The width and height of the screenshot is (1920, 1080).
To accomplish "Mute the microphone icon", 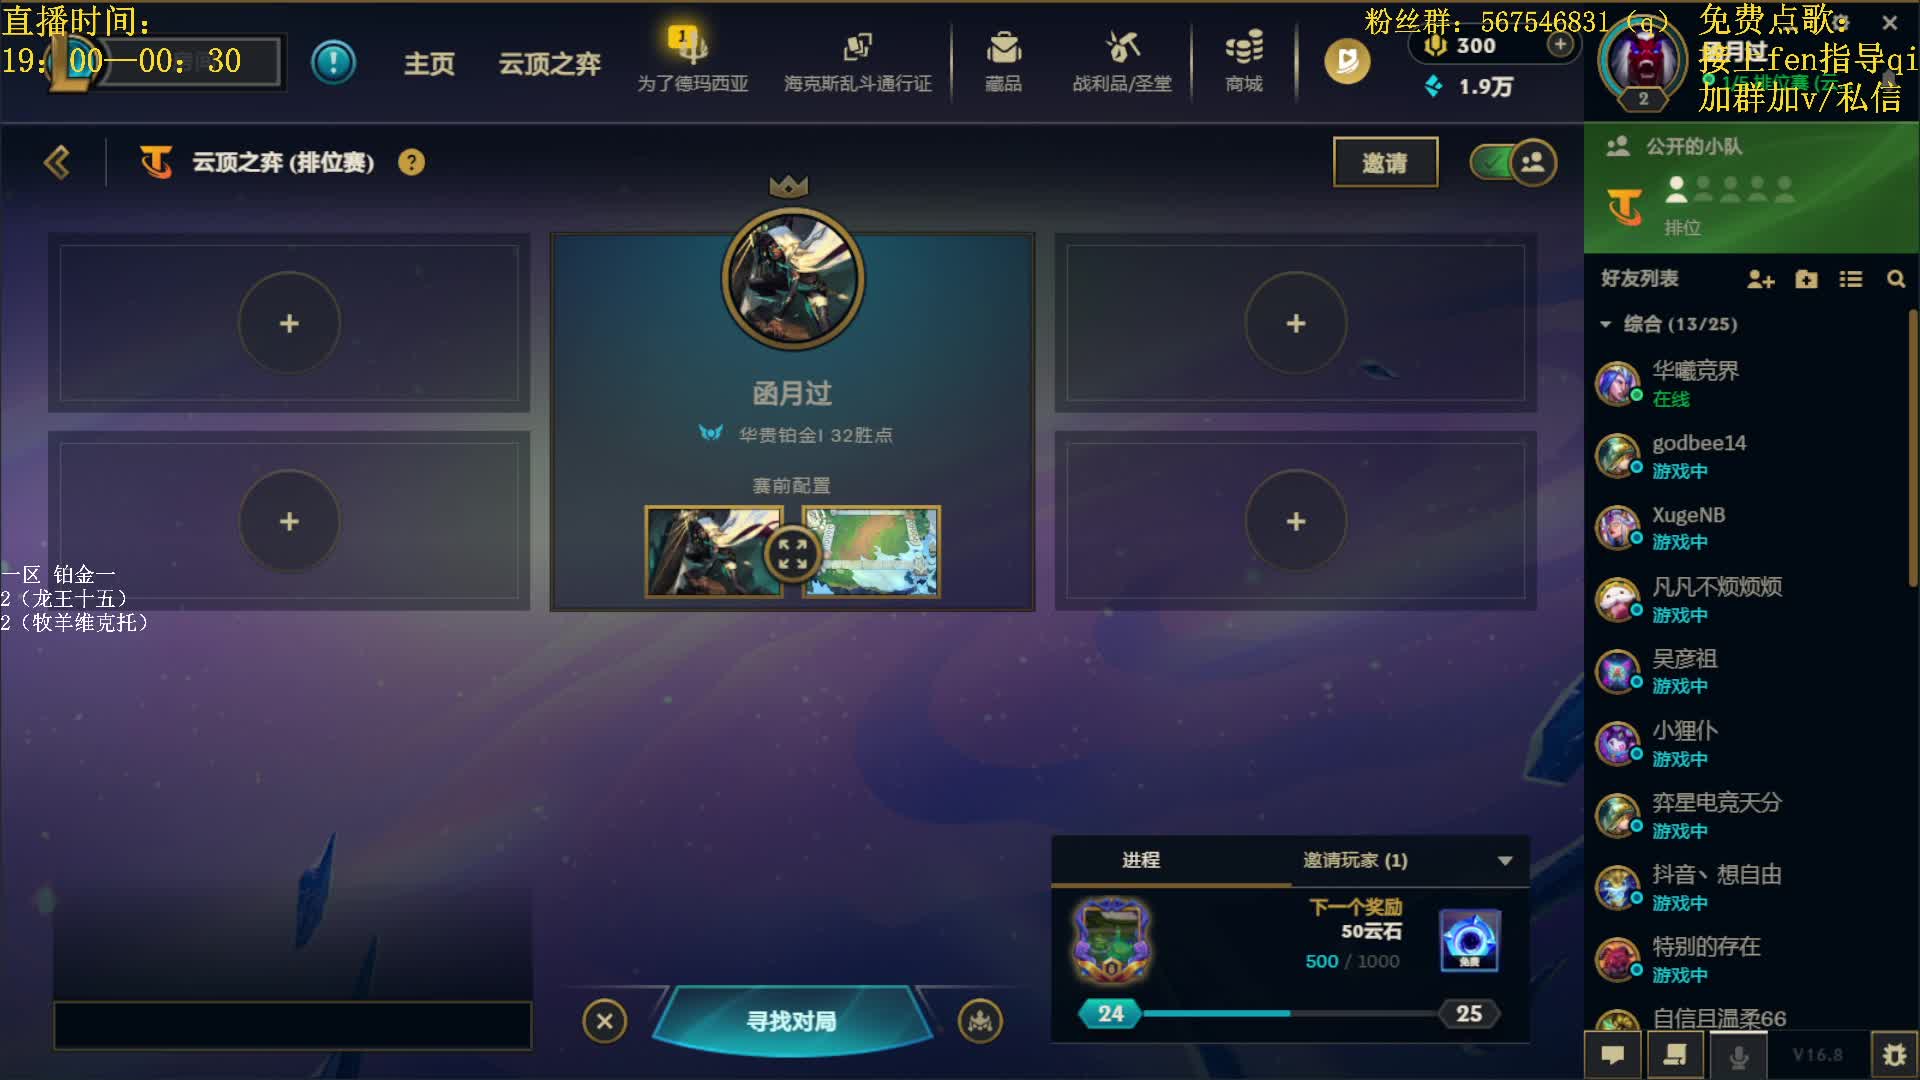I will tap(1739, 1055).
